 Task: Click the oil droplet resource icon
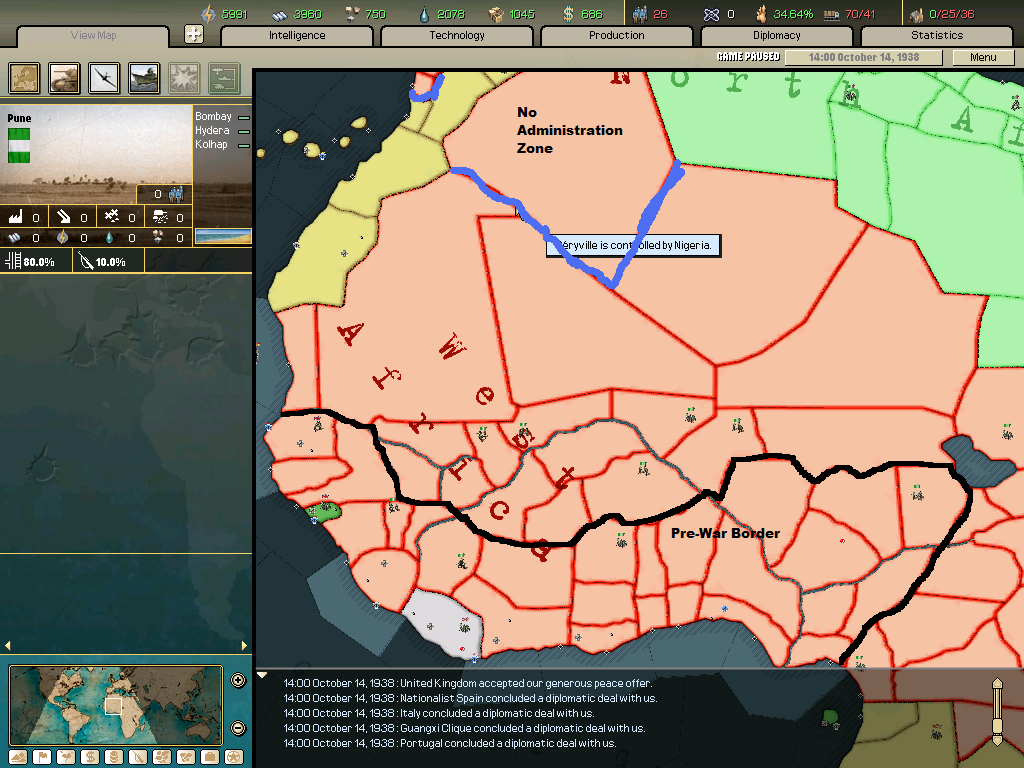pos(424,14)
